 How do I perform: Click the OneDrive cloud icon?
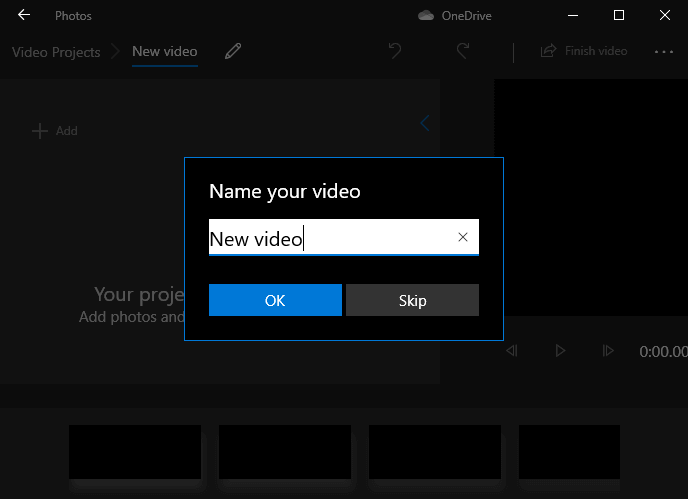pyautogui.click(x=426, y=16)
